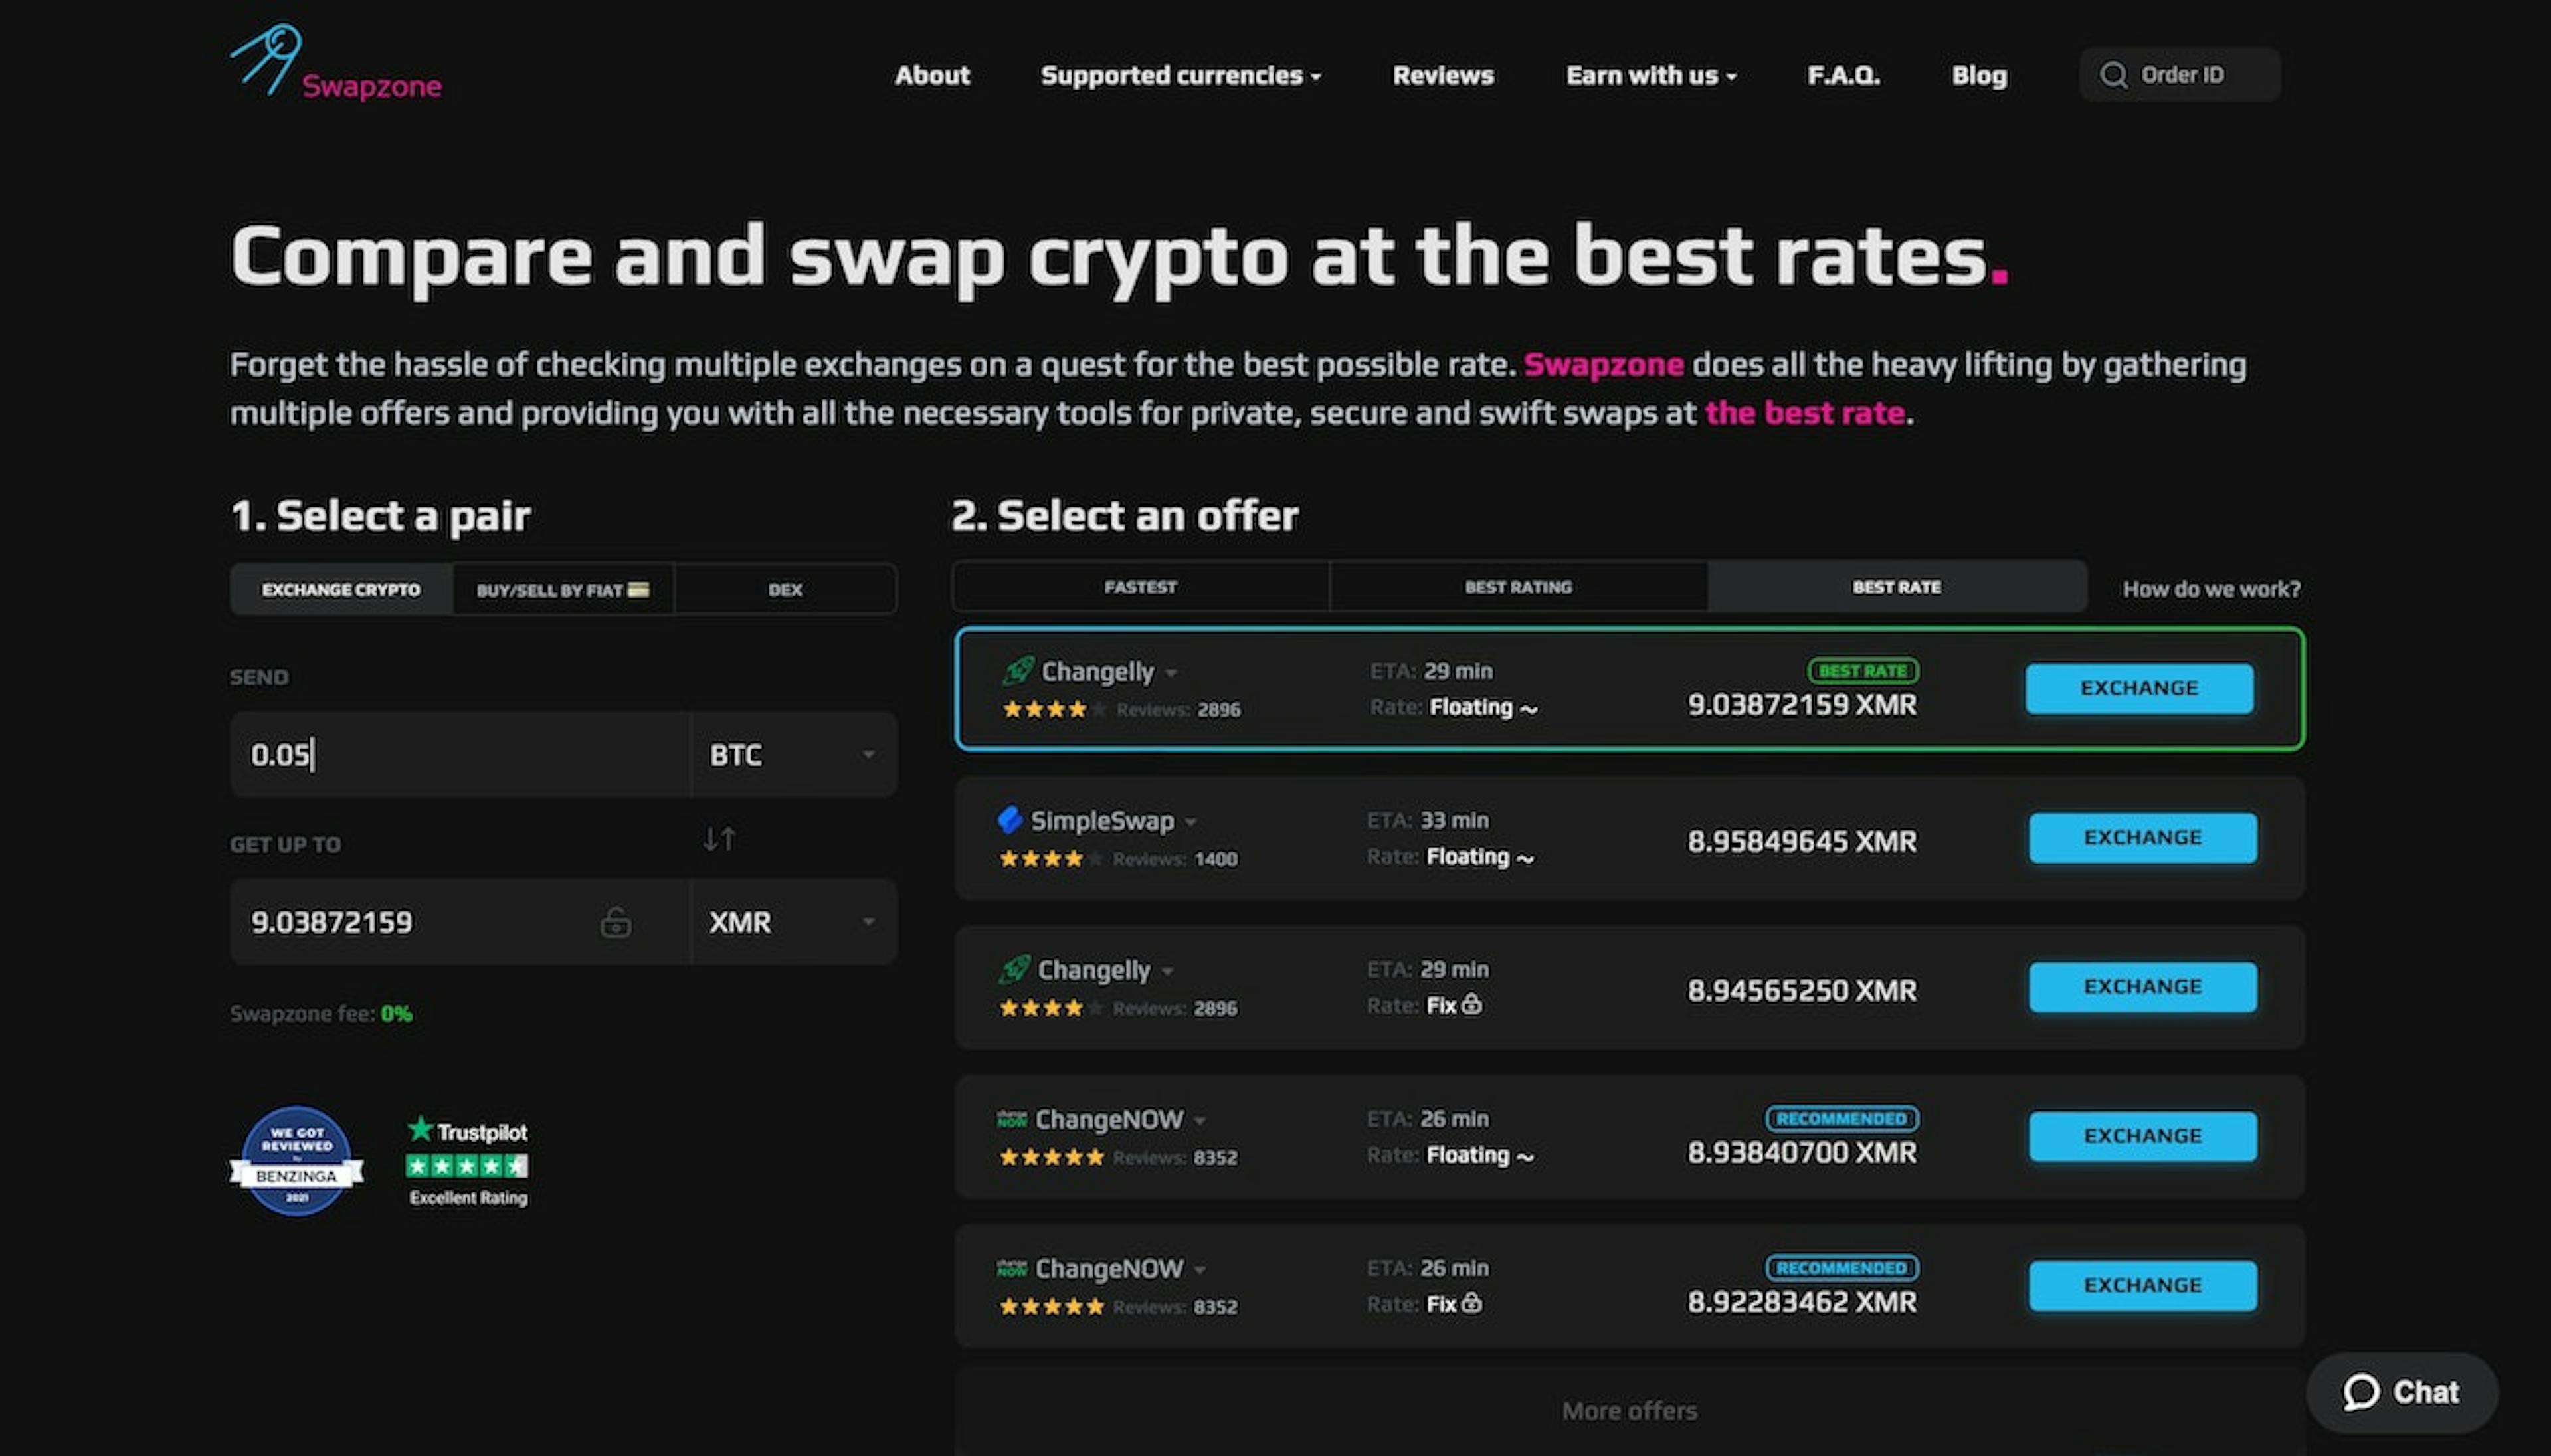This screenshot has height=1456, width=2551.
Task: Click the ChangeNOW logo in the Fix offer
Action: pyautogui.click(x=1012, y=1268)
